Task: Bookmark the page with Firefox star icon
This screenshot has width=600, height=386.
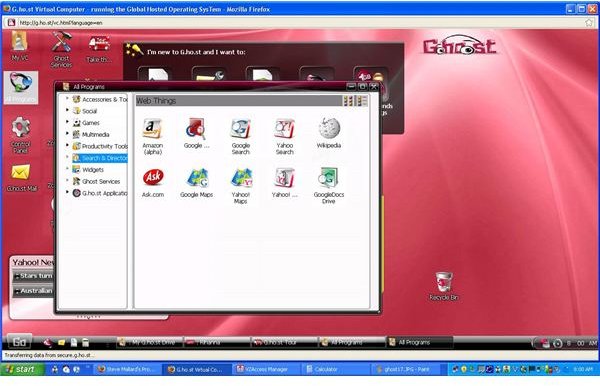Action: (x=589, y=23)
